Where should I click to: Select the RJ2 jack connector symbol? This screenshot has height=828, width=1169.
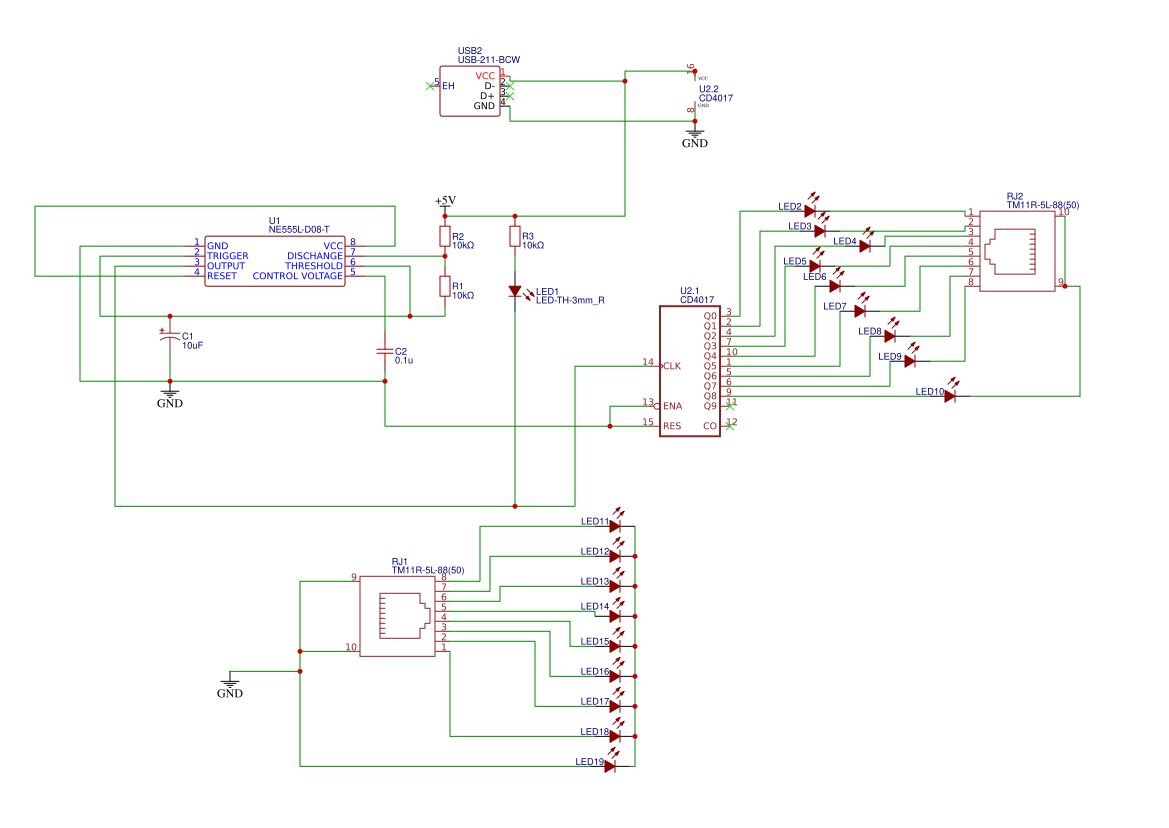1017,251
